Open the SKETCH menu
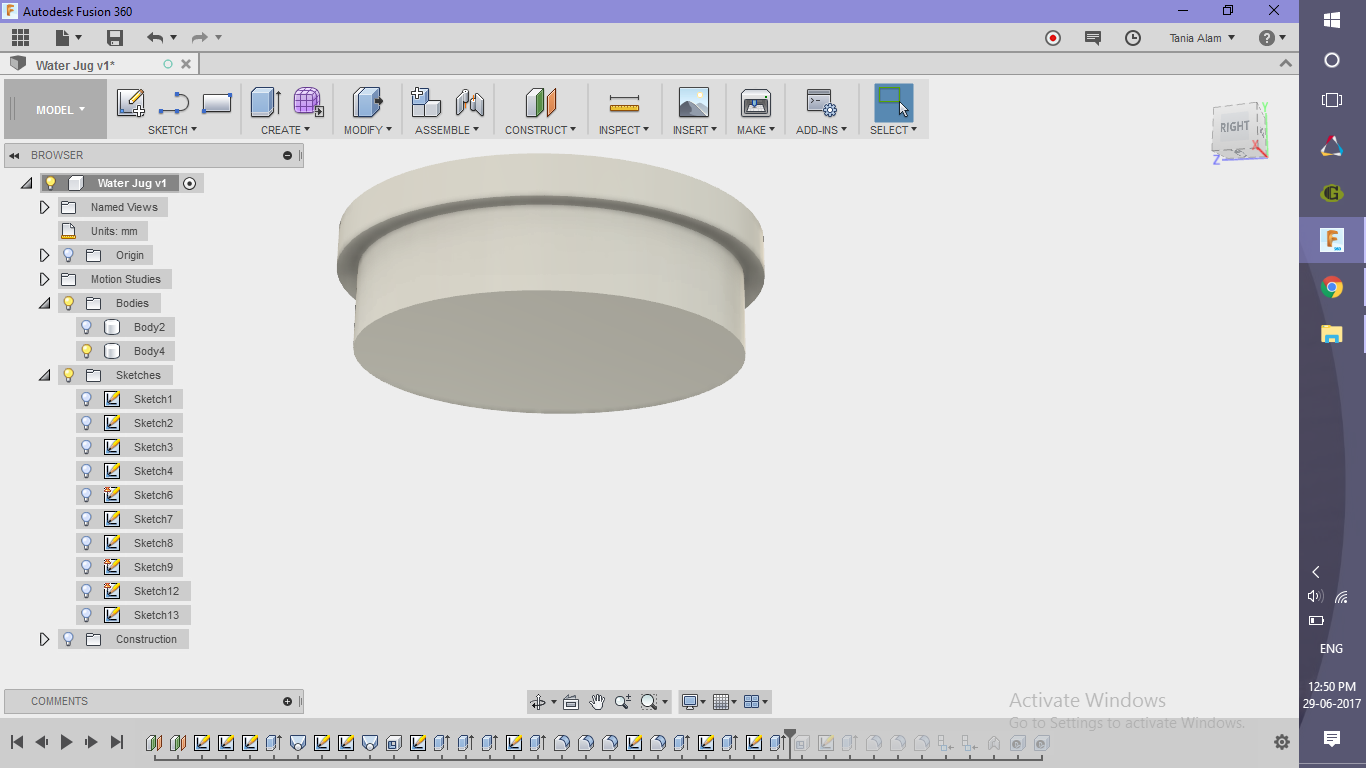Screen dimensions: 1366x768 point(172,130)
